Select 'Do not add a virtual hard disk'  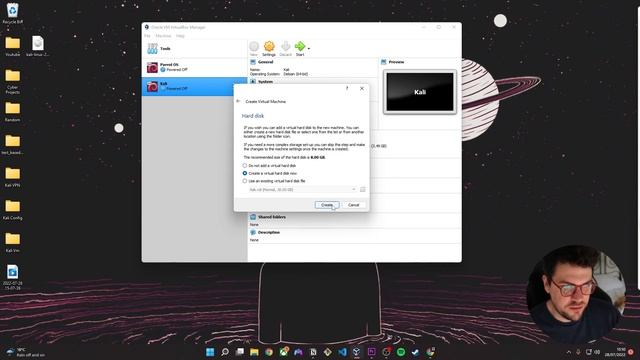tap(270, 166)
